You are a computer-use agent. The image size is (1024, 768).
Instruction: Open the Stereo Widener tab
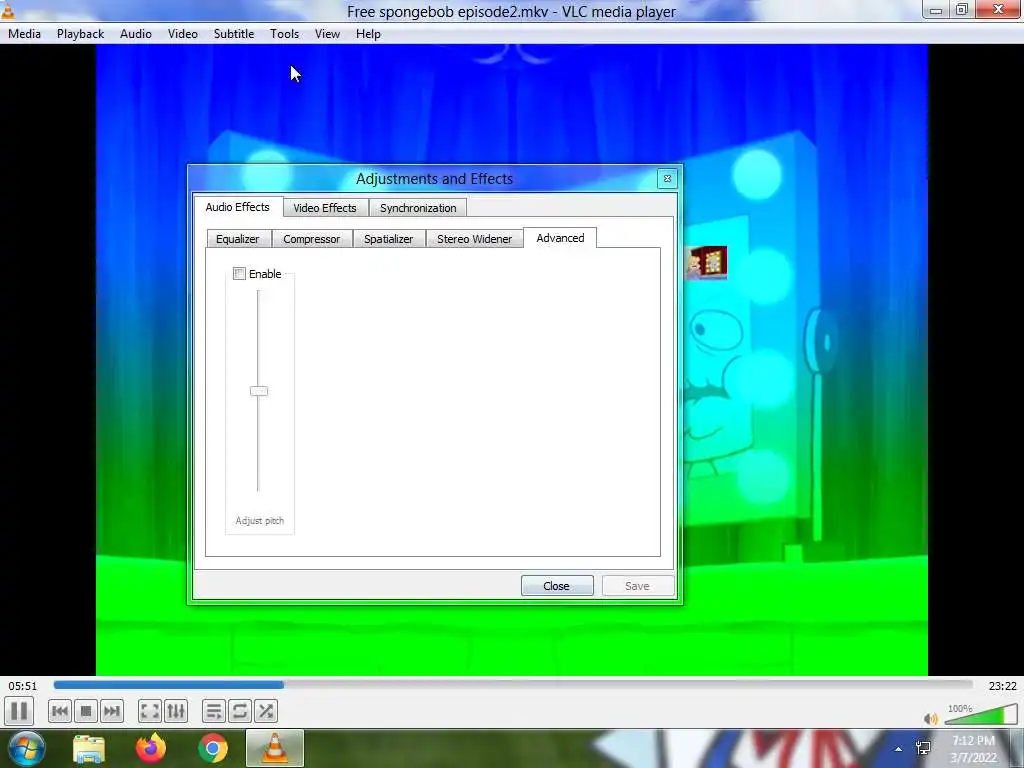click(x=475, y=239)
